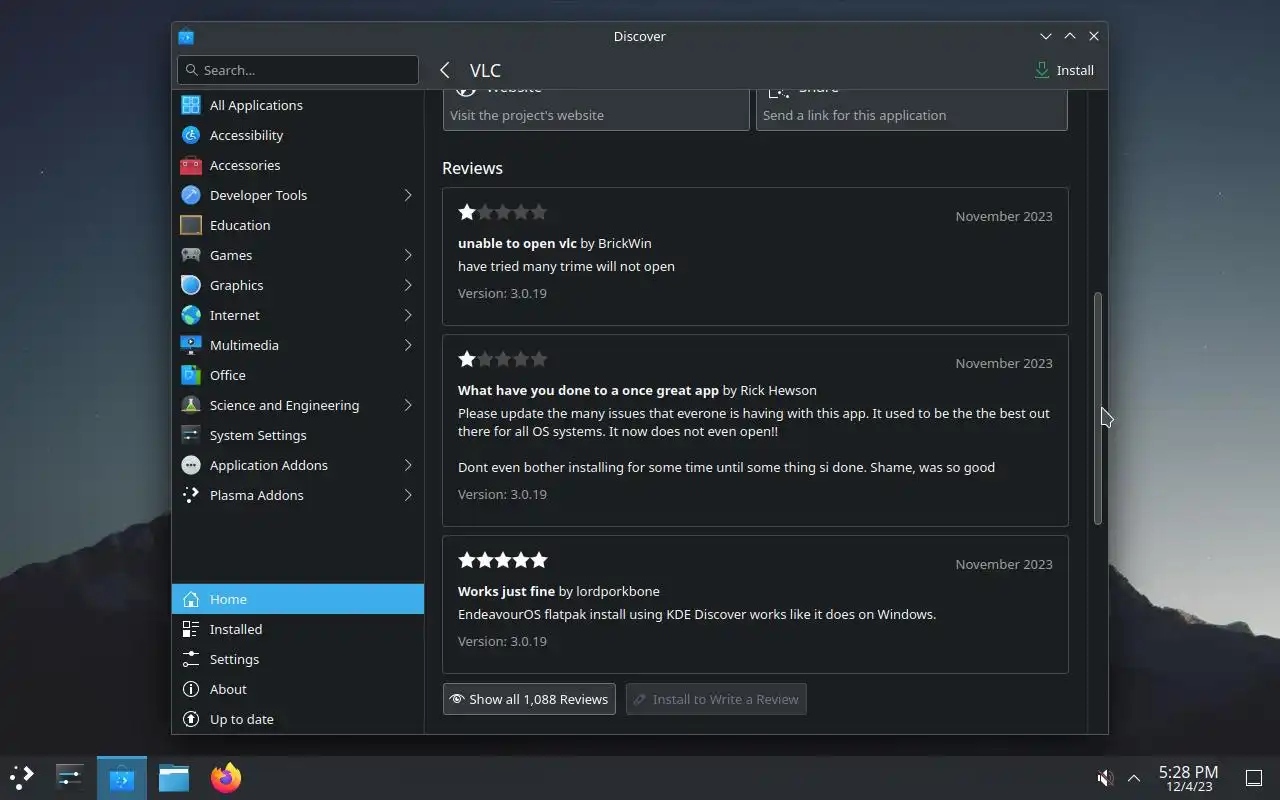Viewport: 1280px width, 800px height.
Task: Open the KDE application launcher
Action: pyautogui.click(x=22, y=777)
